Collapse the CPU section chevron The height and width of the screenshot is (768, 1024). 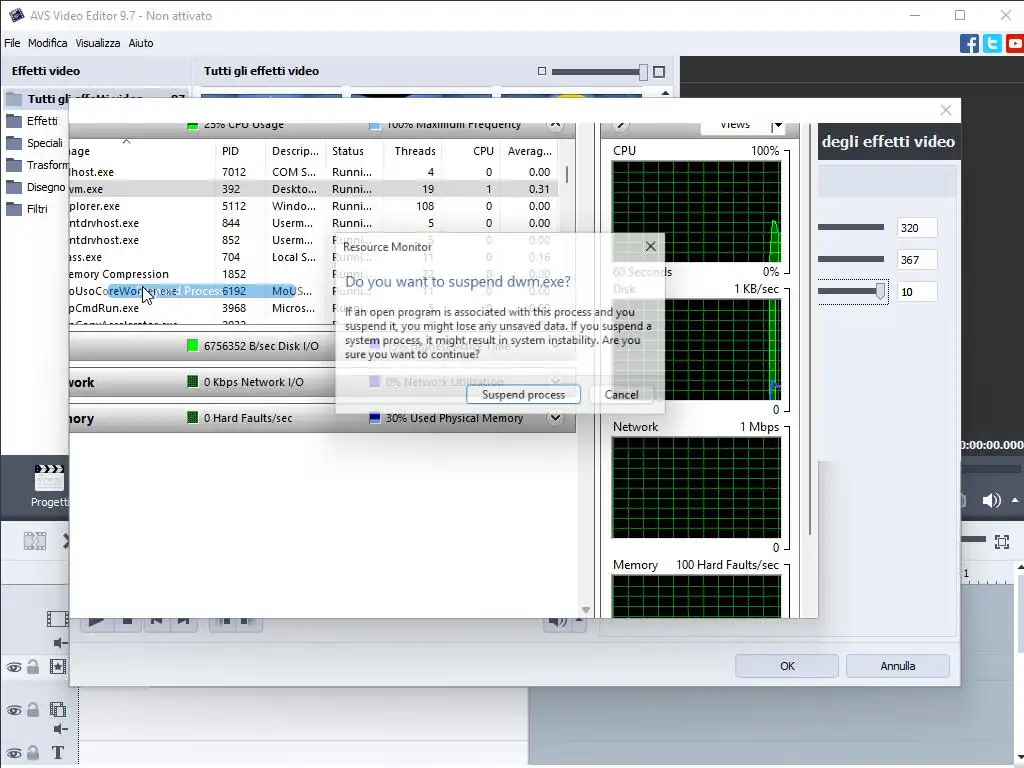coord(555,124)
